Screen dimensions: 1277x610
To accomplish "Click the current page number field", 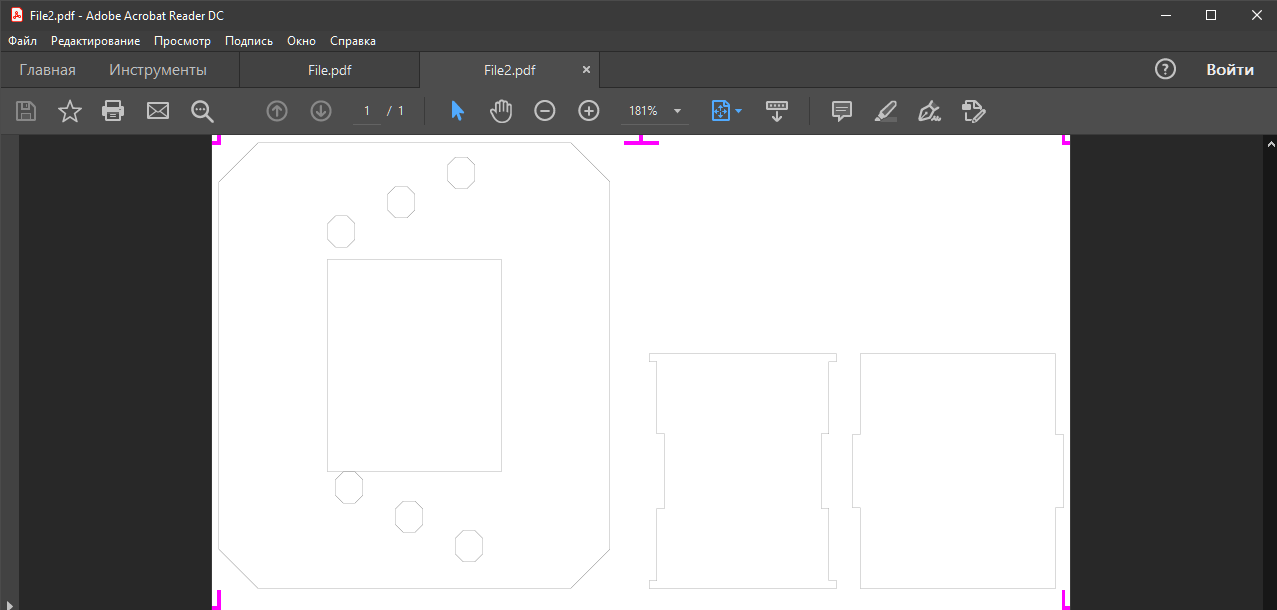I will [367, 111].
